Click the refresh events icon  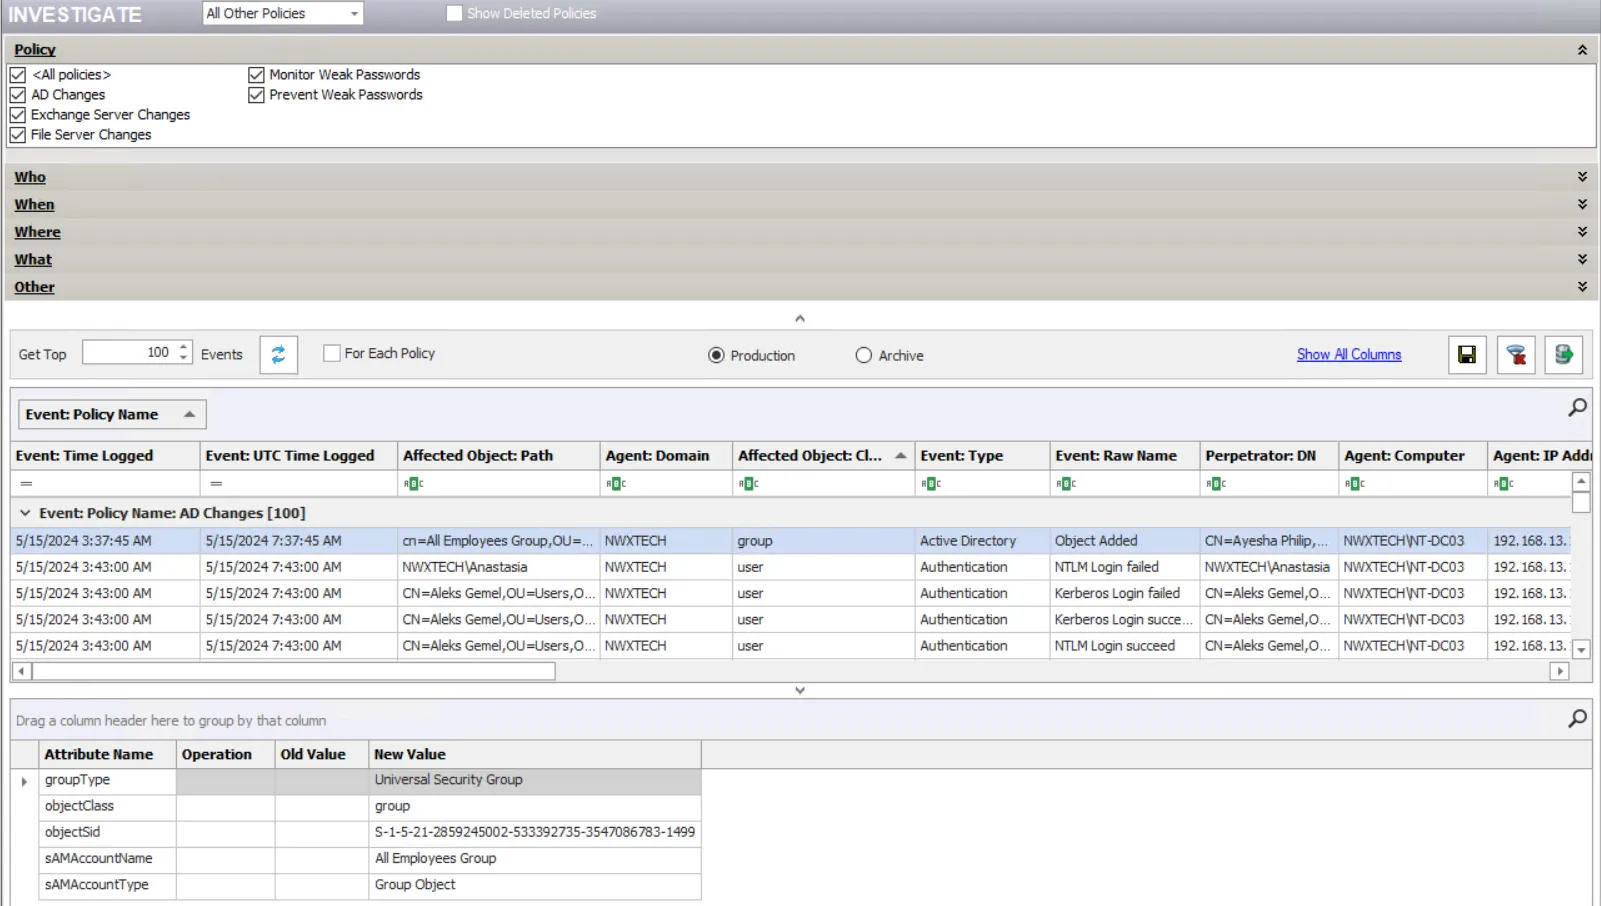[278, 354]
